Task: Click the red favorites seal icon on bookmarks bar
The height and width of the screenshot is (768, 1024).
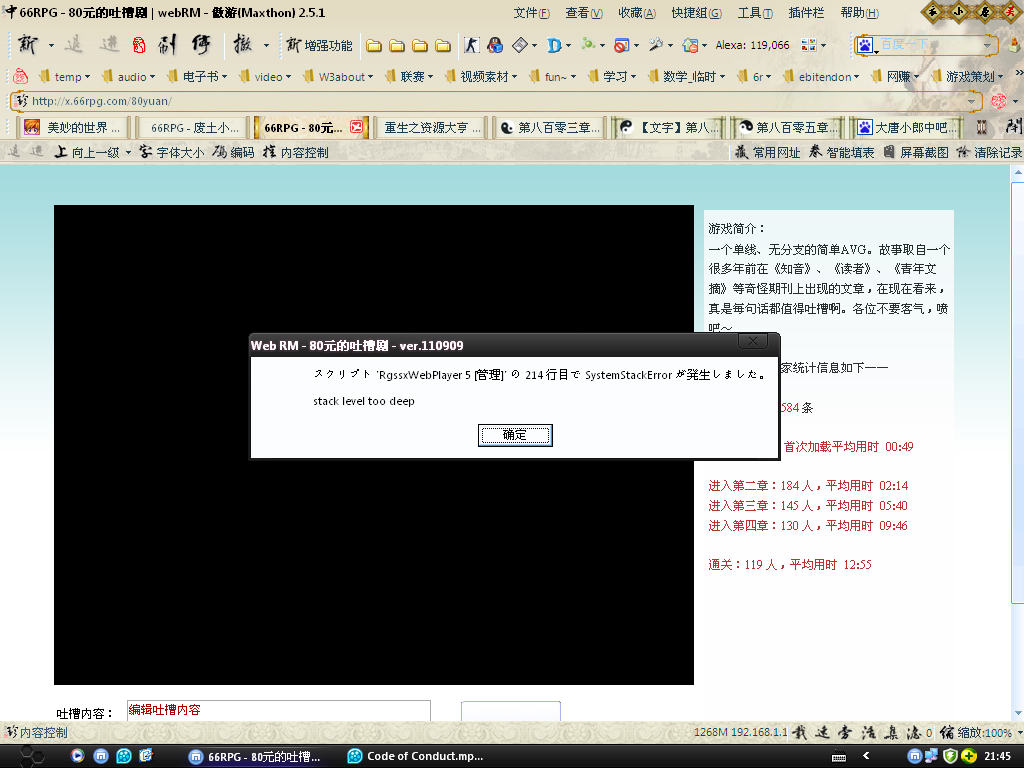Action: [x=20, y=76]
